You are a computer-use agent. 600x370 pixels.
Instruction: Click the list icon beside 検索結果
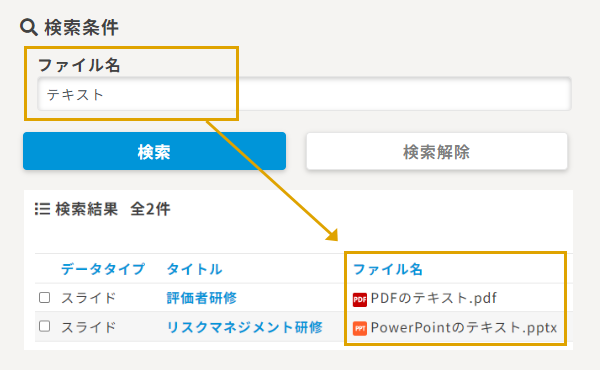coord(42,209)
